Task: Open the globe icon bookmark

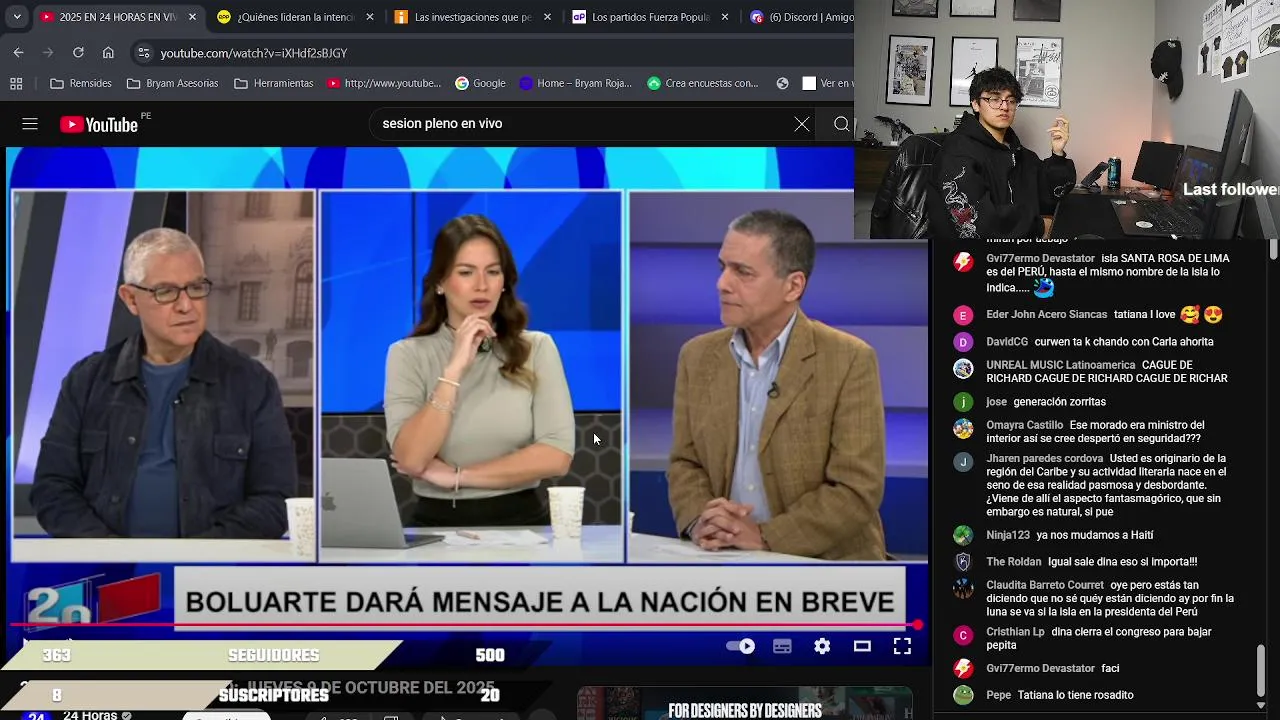Action: point(783,83)
